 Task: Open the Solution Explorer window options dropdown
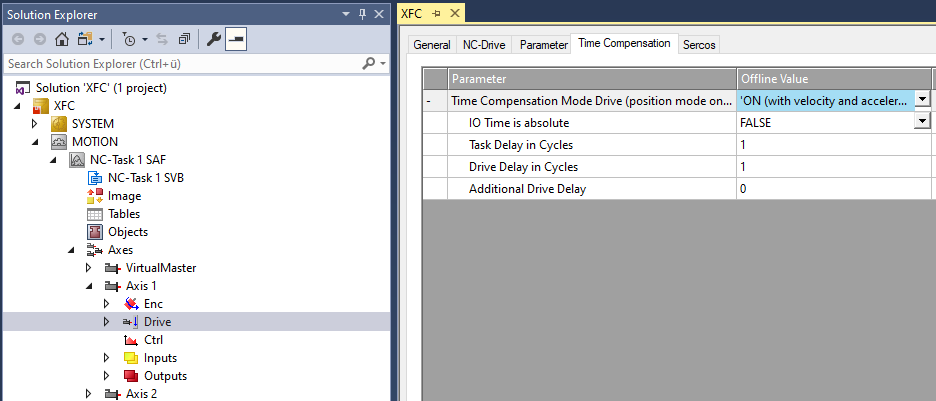(x=346, y=14)
